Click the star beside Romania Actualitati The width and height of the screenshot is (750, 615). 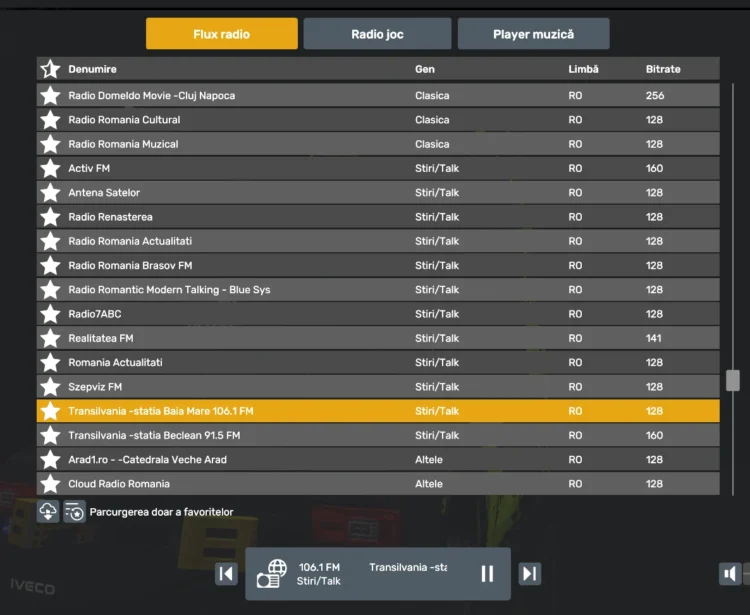pos(50,362)
